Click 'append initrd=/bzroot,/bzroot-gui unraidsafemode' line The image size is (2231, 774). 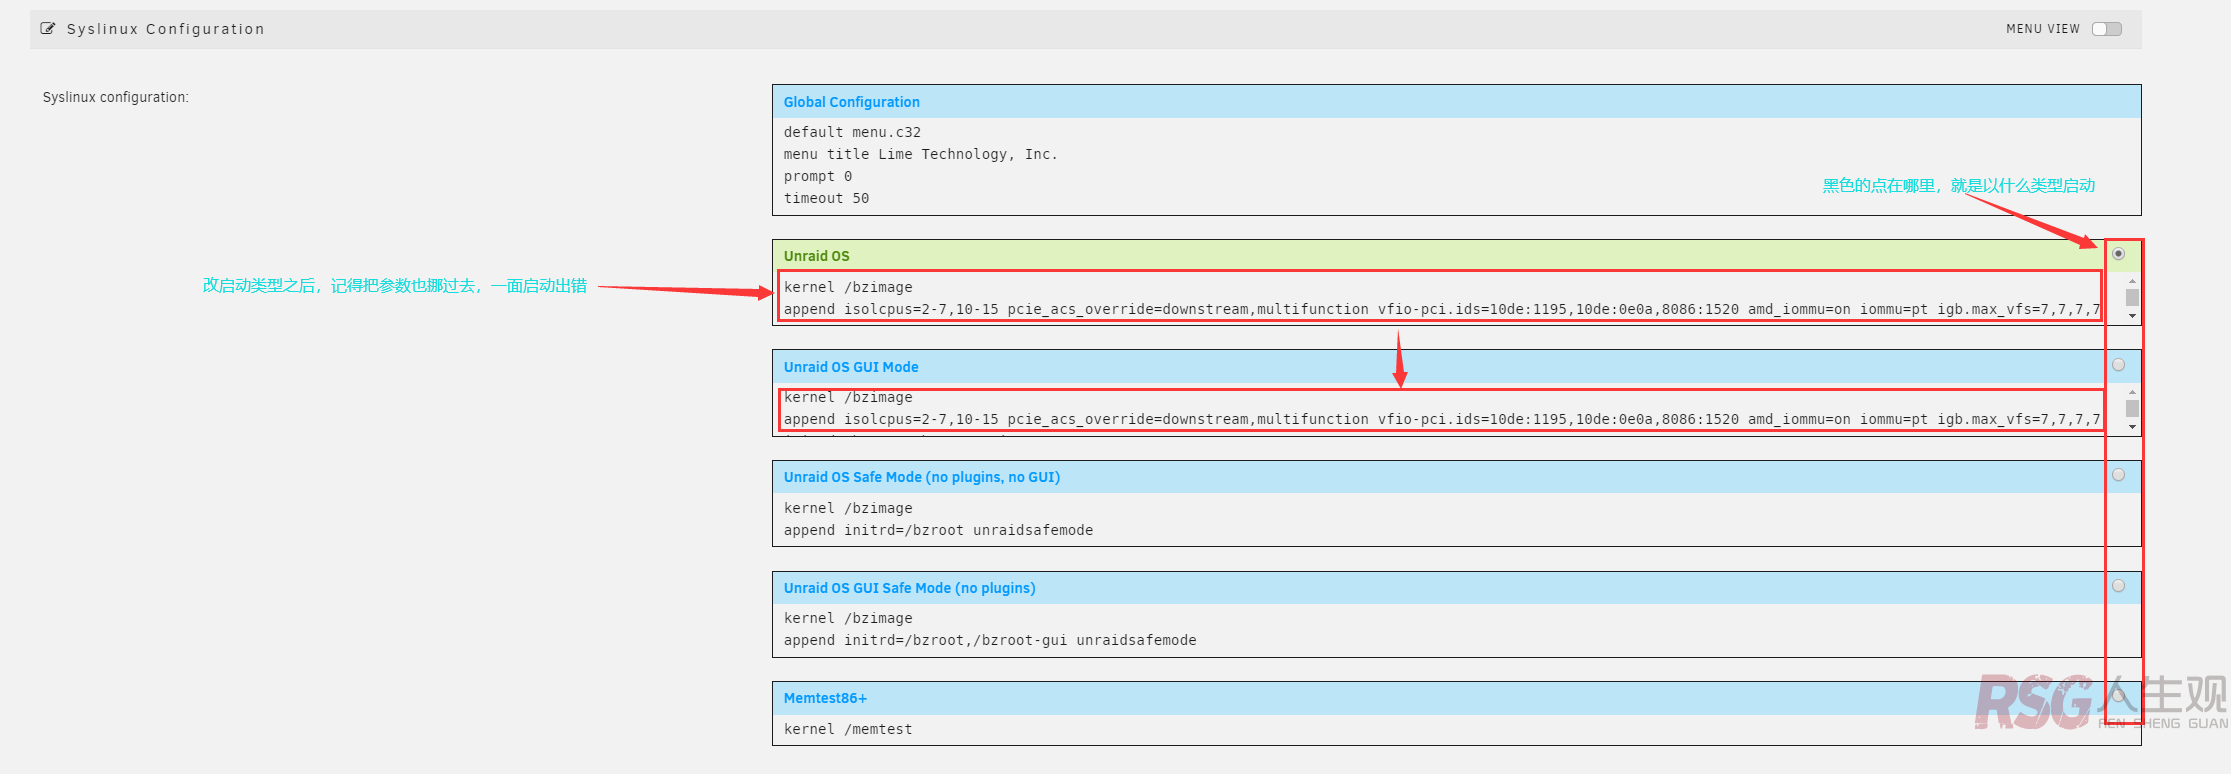click(990, 640)
